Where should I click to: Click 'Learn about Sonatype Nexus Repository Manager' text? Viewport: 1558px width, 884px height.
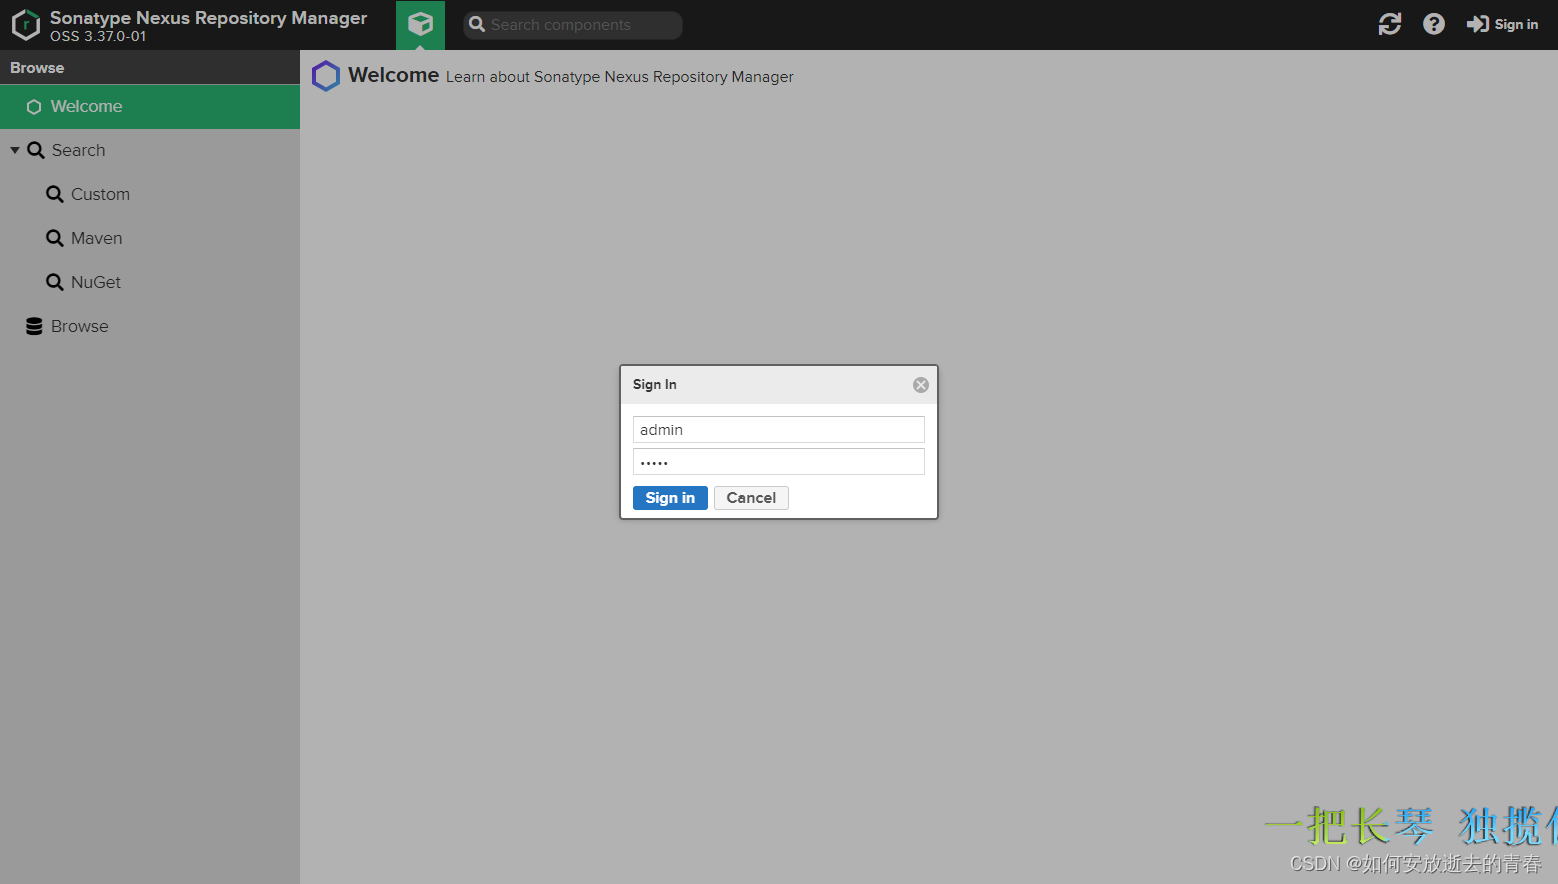(620, 77)
